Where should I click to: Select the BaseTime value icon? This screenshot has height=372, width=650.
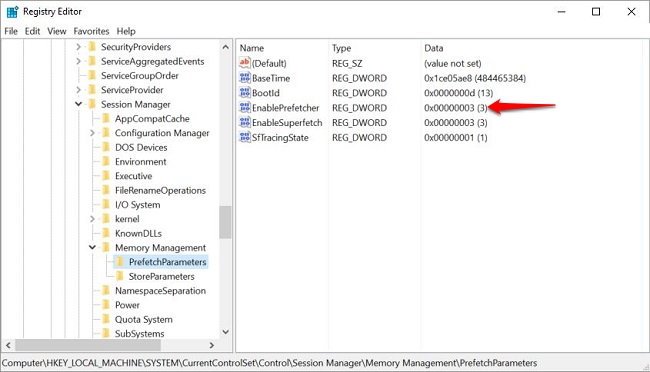coord(245,78)
